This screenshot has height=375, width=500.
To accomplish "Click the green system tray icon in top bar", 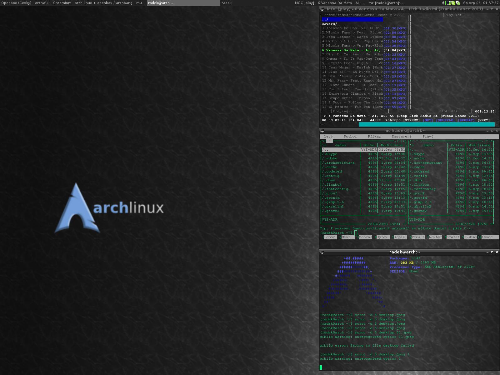I will 458,3.
